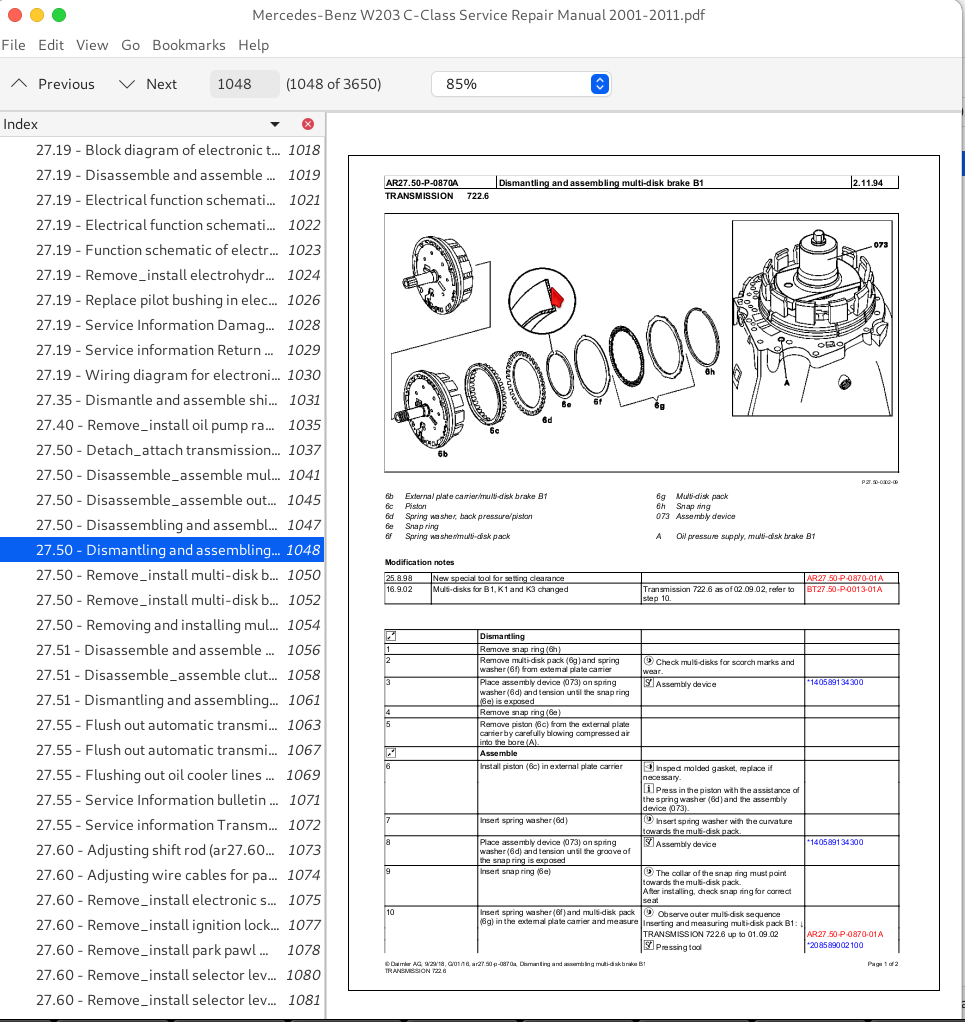Click blue tool link 208589002100
The width and height of the screenshot is (965, 1022).
click(836, 944)
